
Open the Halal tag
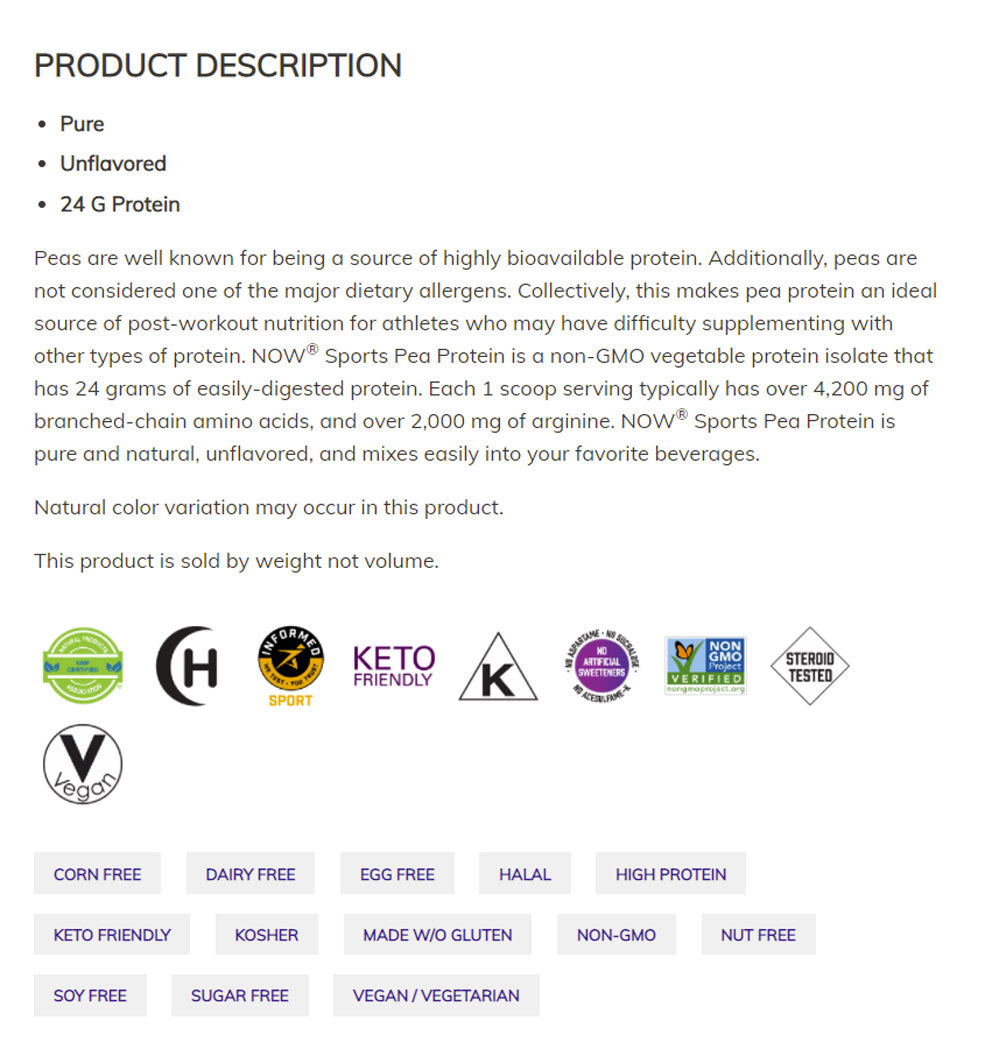pyautogui.click(x=525, y=874)
